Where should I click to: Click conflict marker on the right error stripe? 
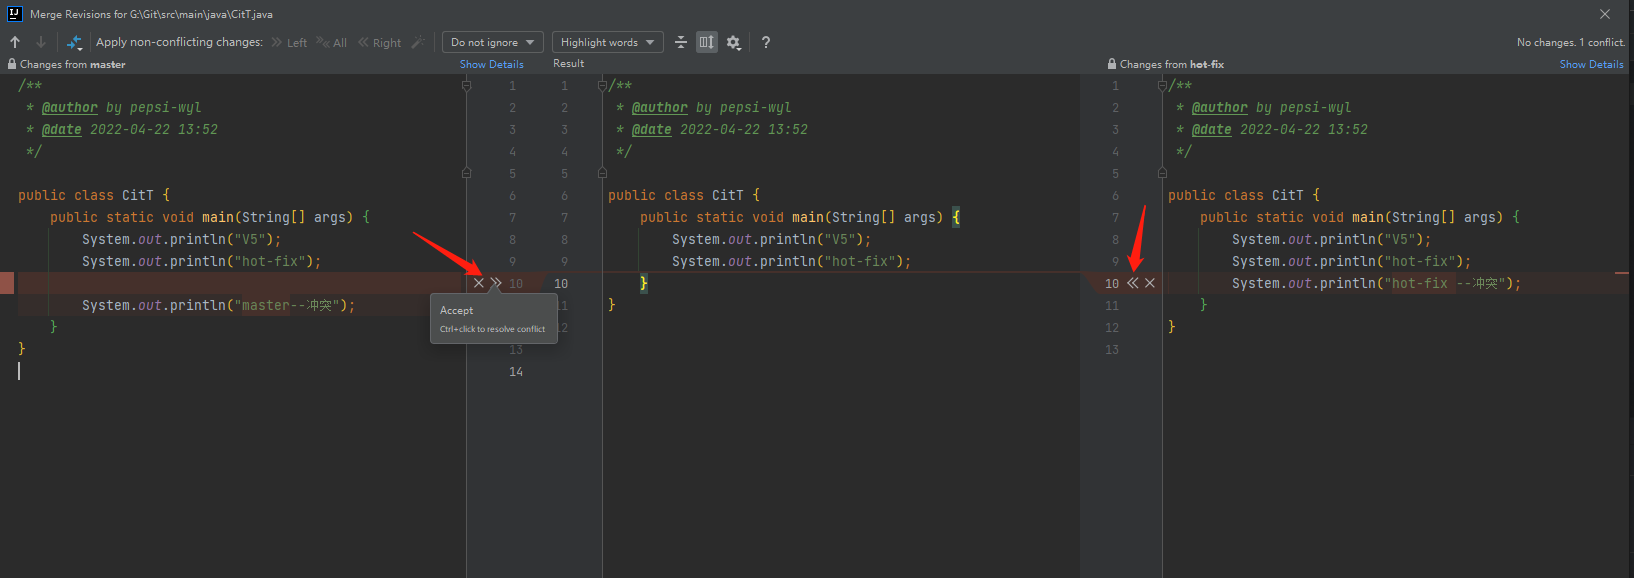tap(1621, 273)
